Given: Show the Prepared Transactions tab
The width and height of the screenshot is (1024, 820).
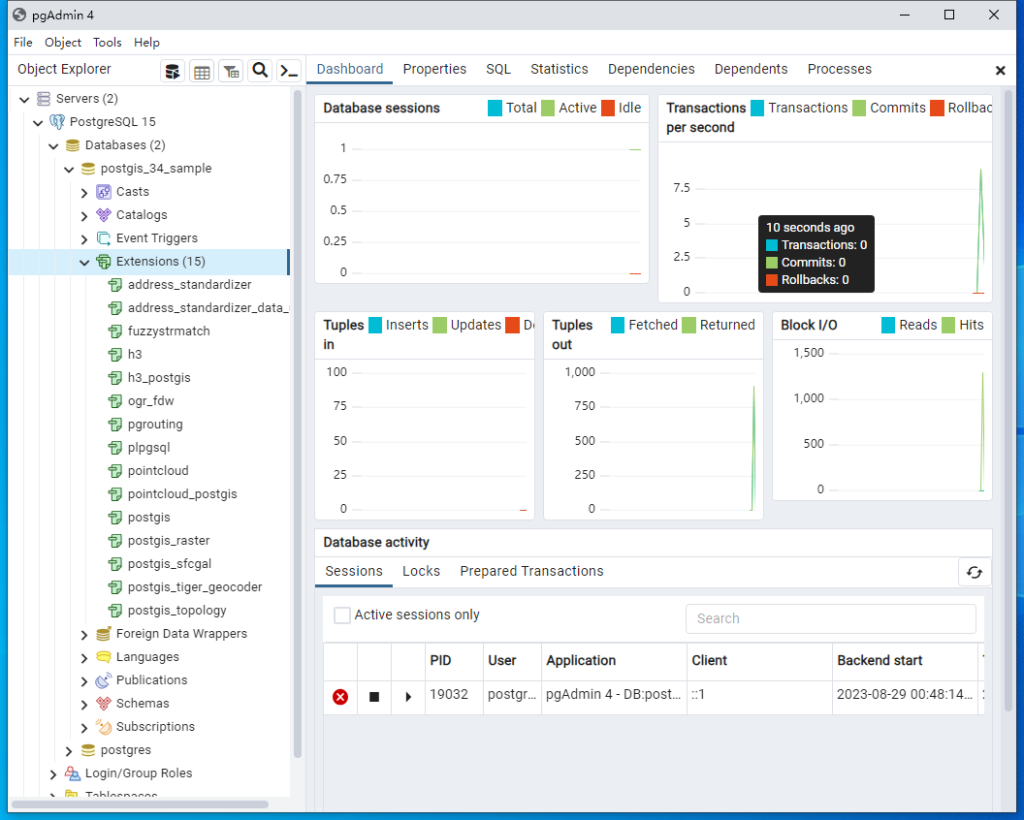Looking at the screenshot, I should 532,571.
